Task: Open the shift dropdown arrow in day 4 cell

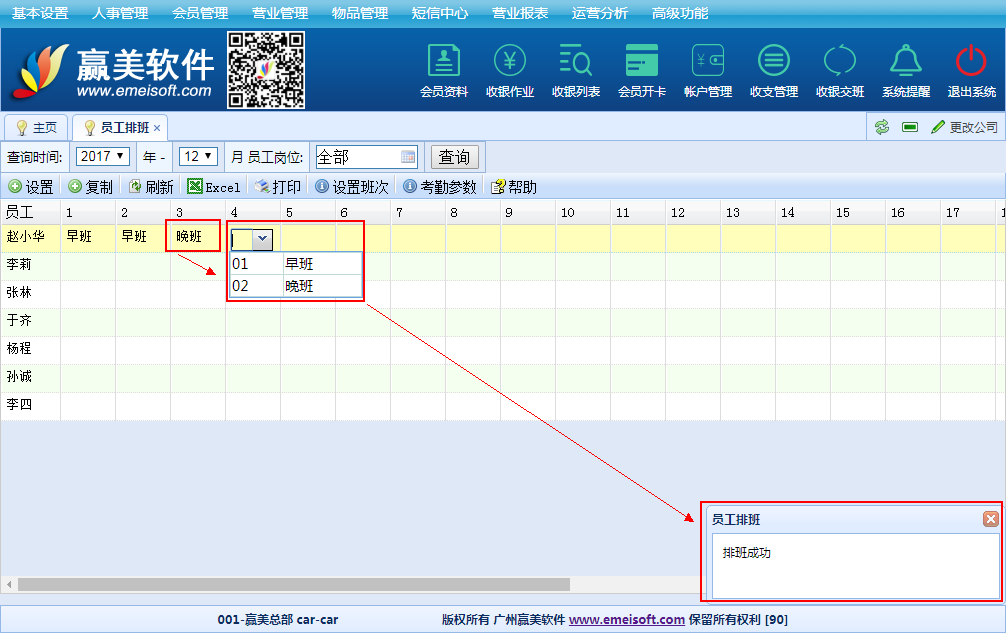Action: pos(262,238)
